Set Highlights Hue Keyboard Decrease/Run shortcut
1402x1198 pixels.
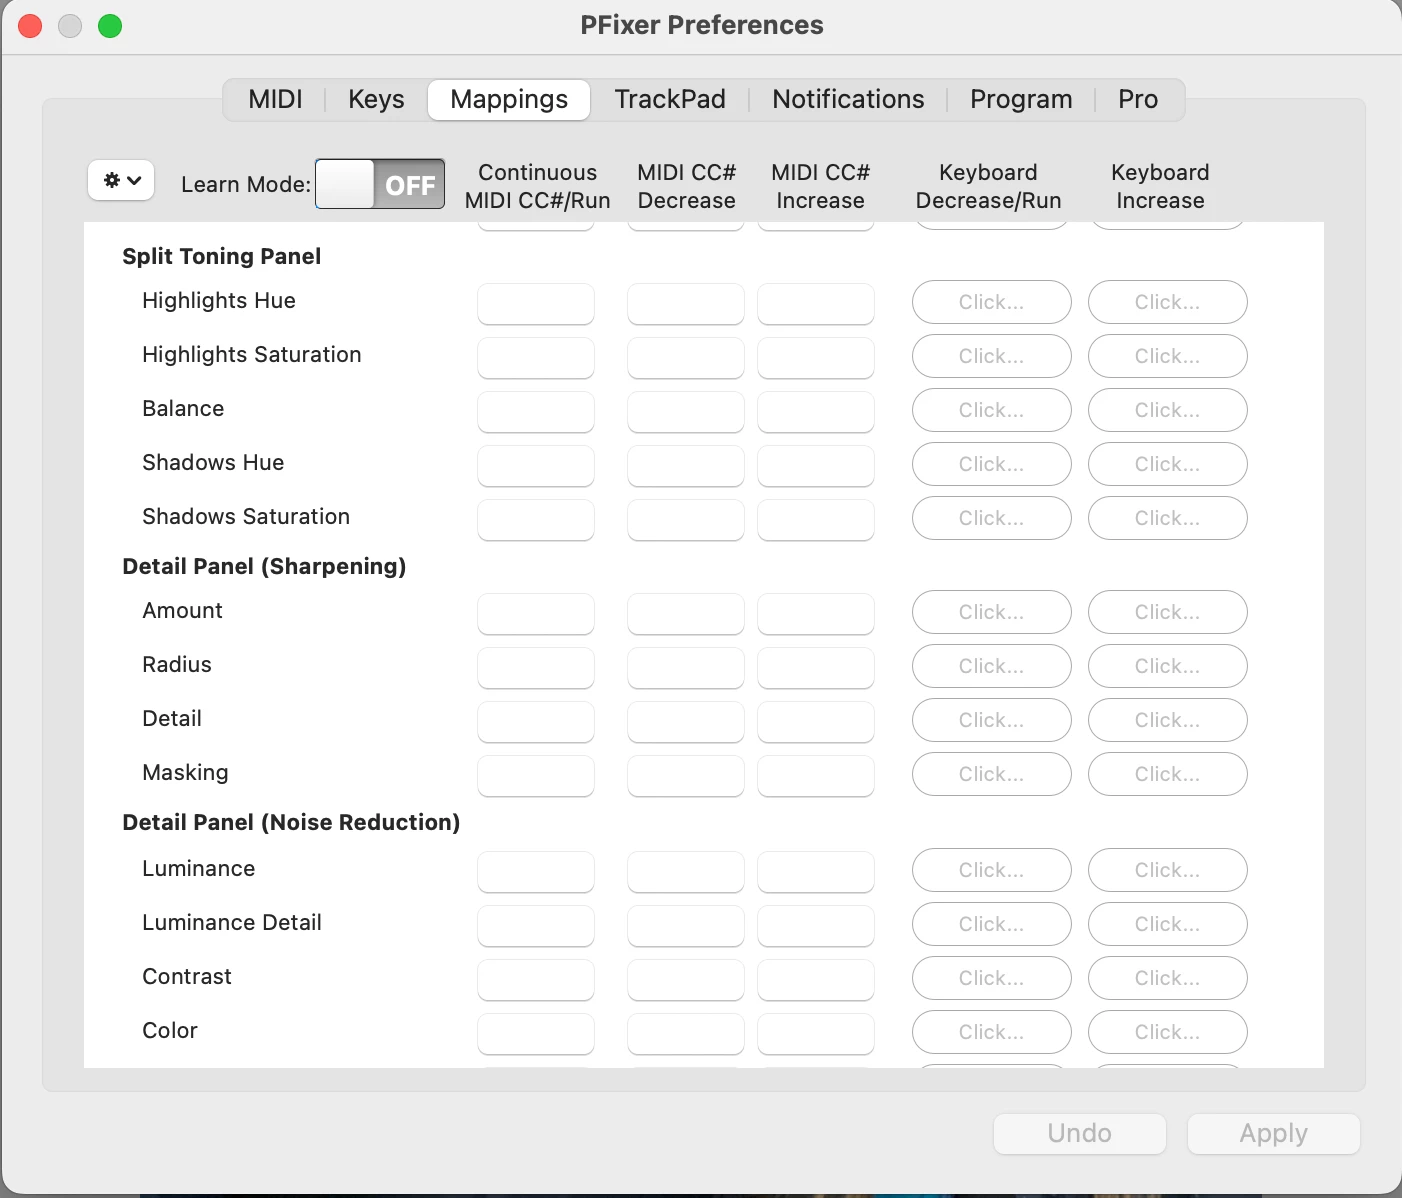click(992, 302)
